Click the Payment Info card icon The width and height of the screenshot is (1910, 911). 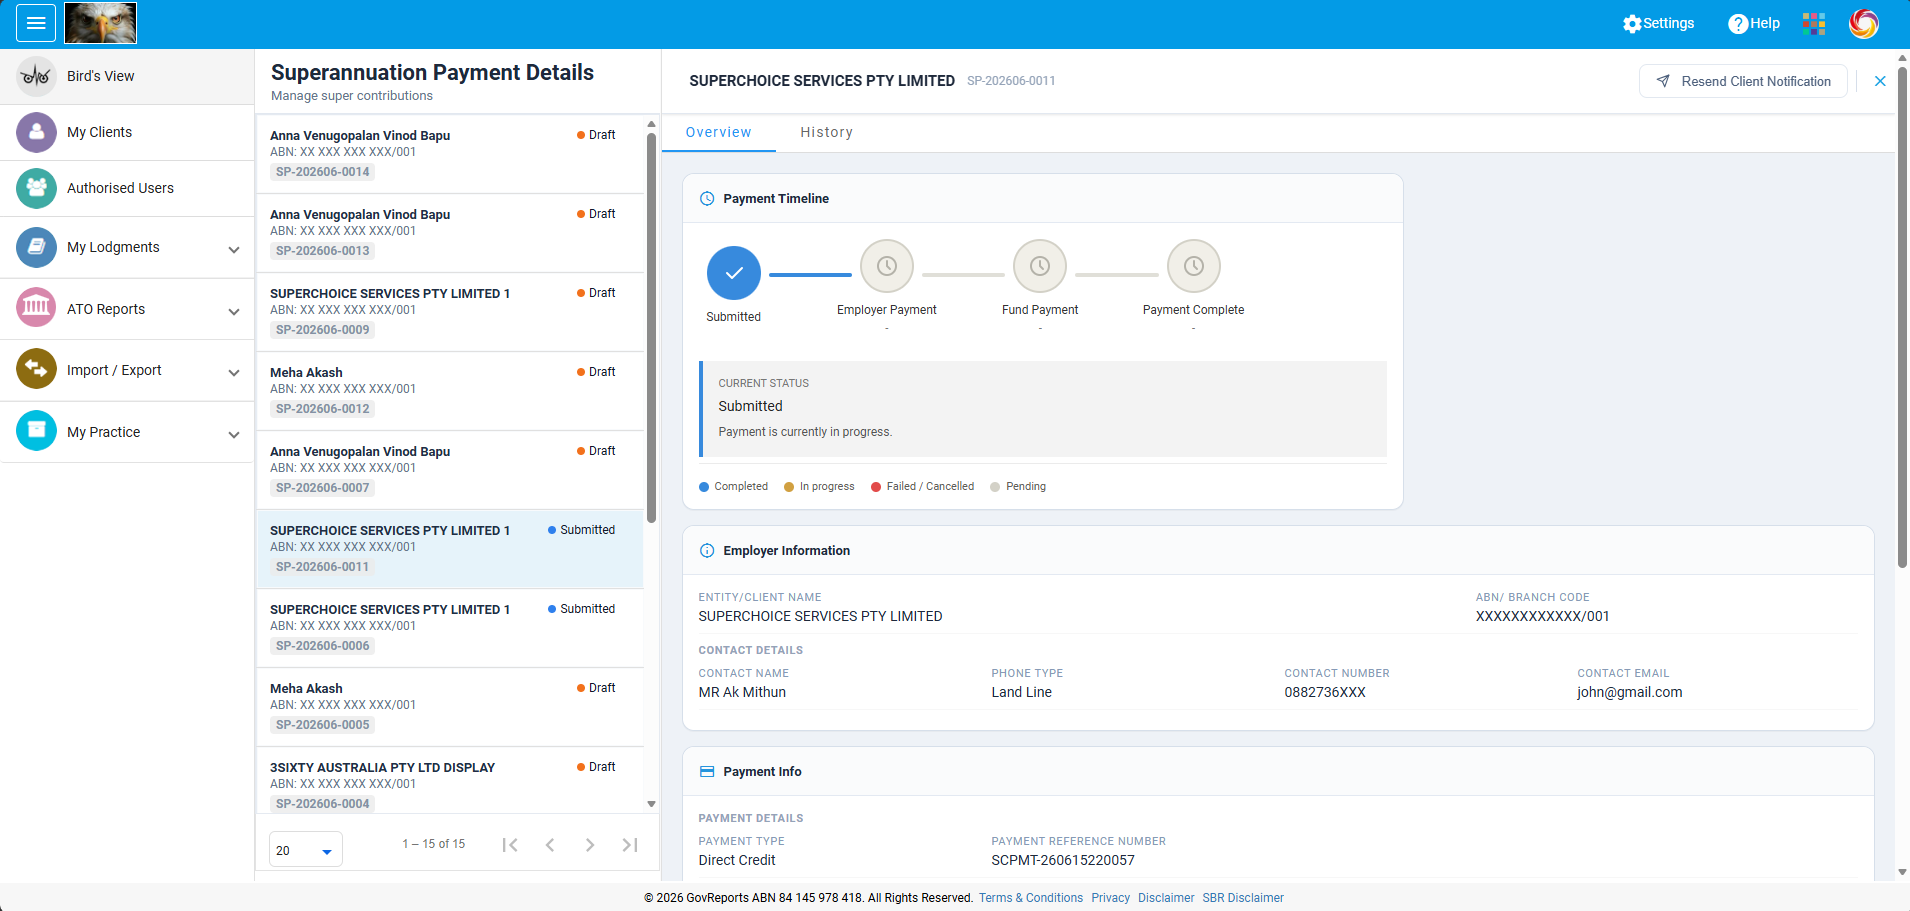point(707,772)
